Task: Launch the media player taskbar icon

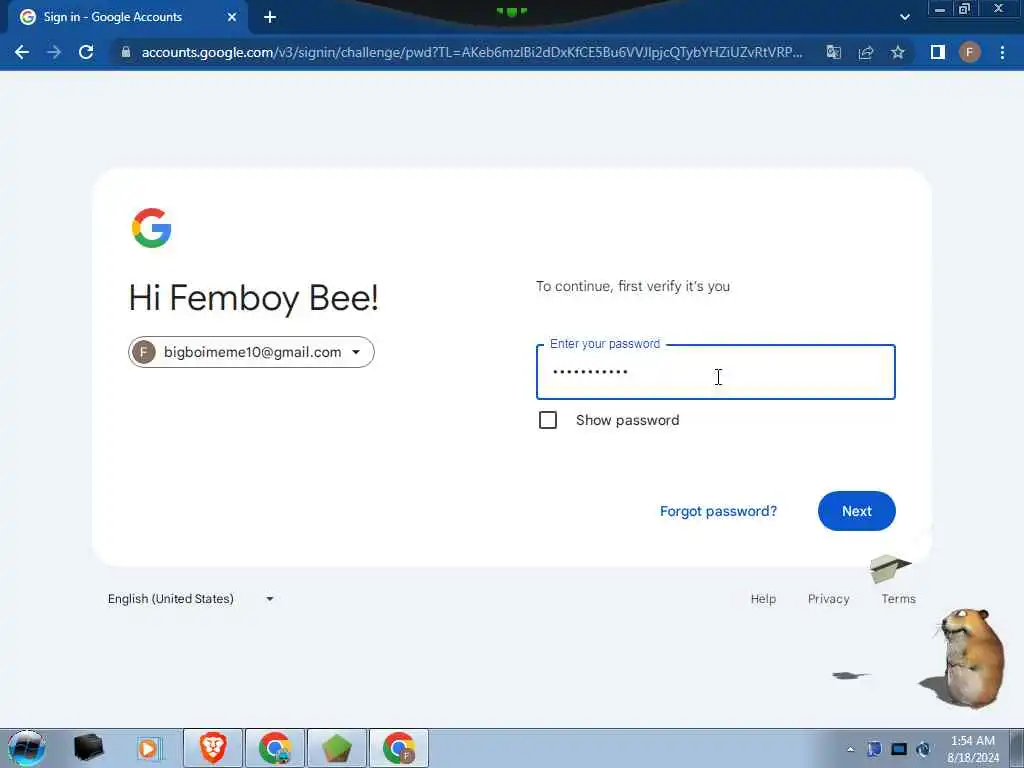Action: [x=149, y=748]
